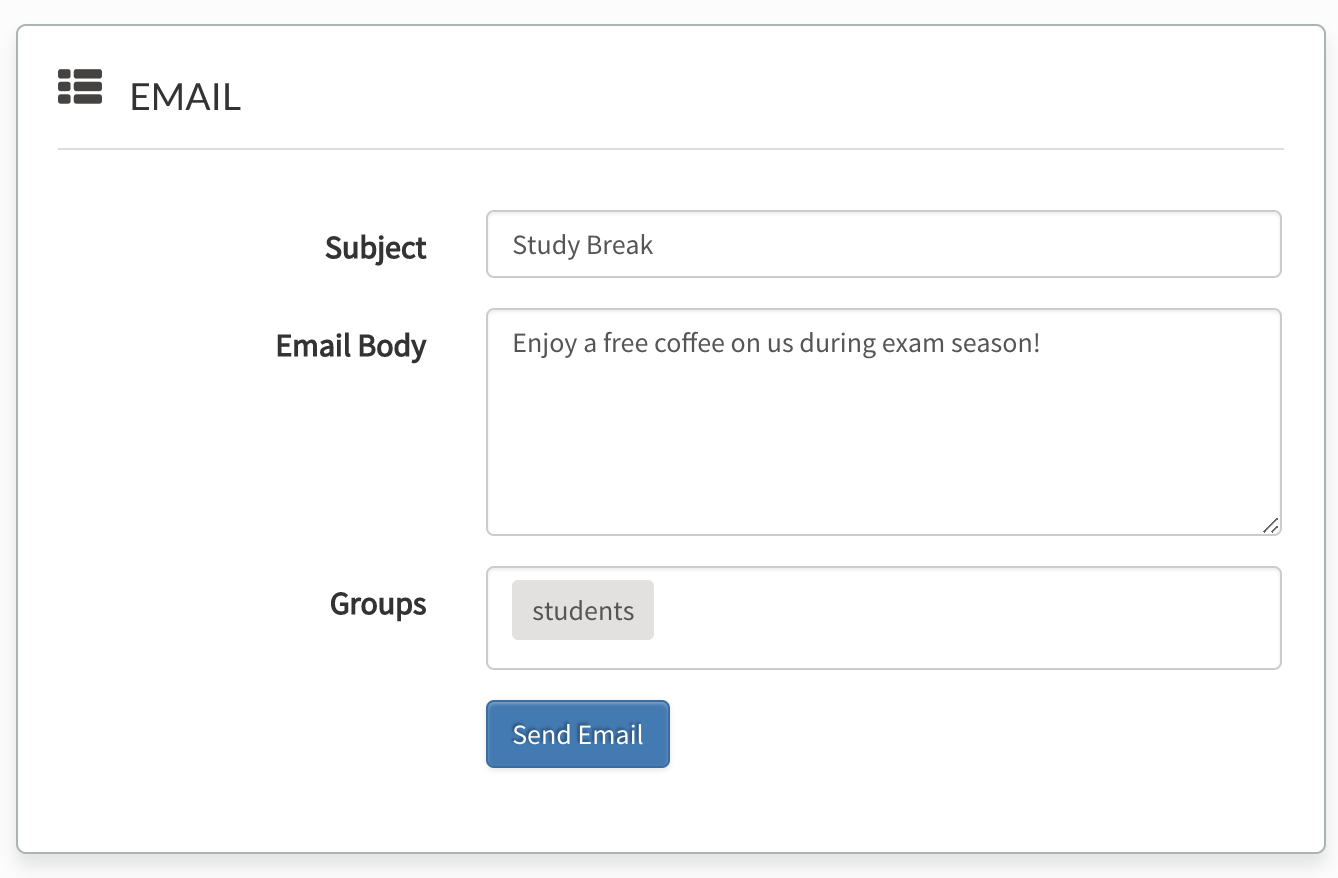Select the Email Body label
The image size is (1338, 878).
point(351,346)
